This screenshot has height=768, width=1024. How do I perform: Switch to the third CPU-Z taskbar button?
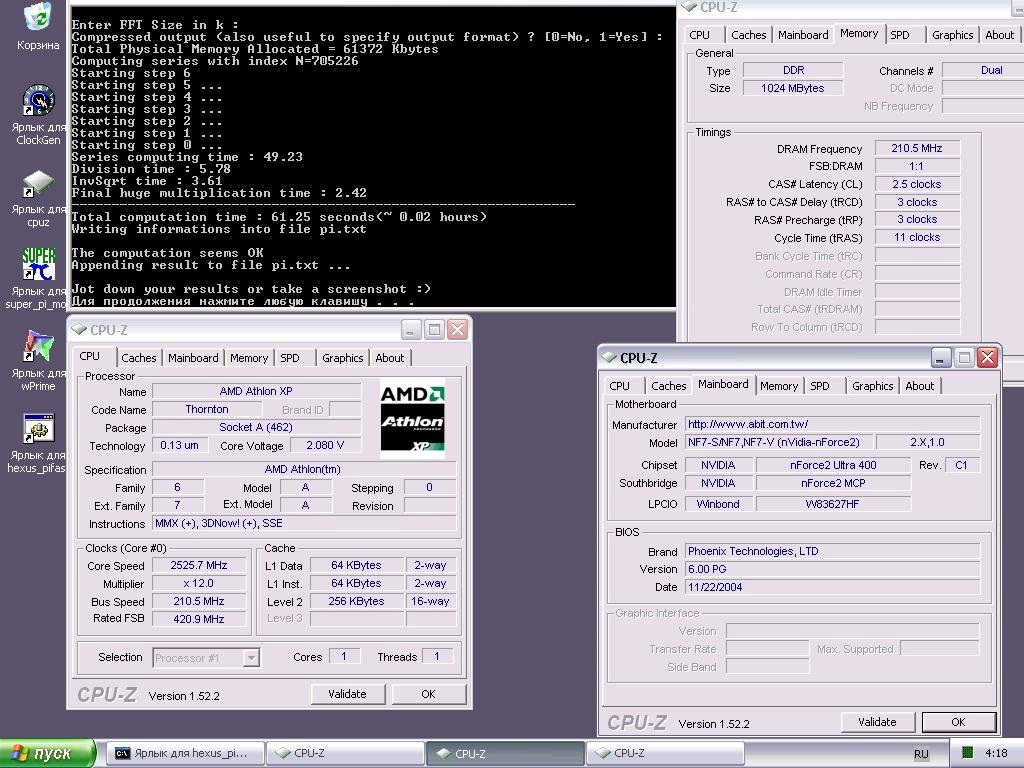coord(665,753)
